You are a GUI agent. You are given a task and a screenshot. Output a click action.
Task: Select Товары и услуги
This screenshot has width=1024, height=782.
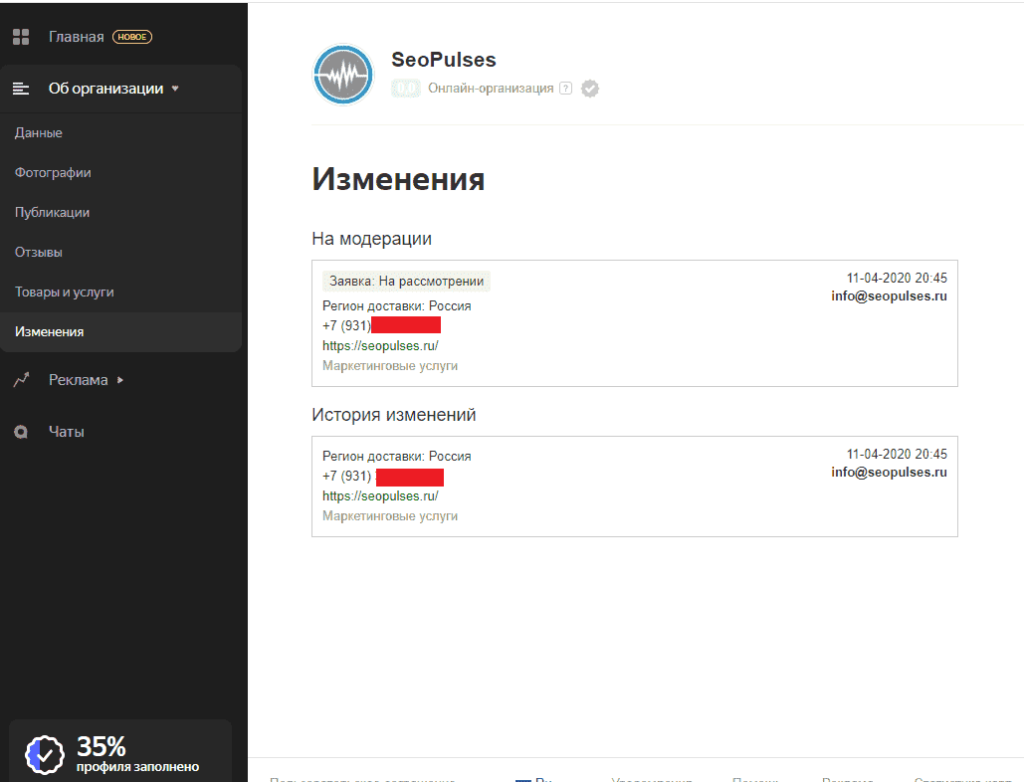tap(64, 292)
